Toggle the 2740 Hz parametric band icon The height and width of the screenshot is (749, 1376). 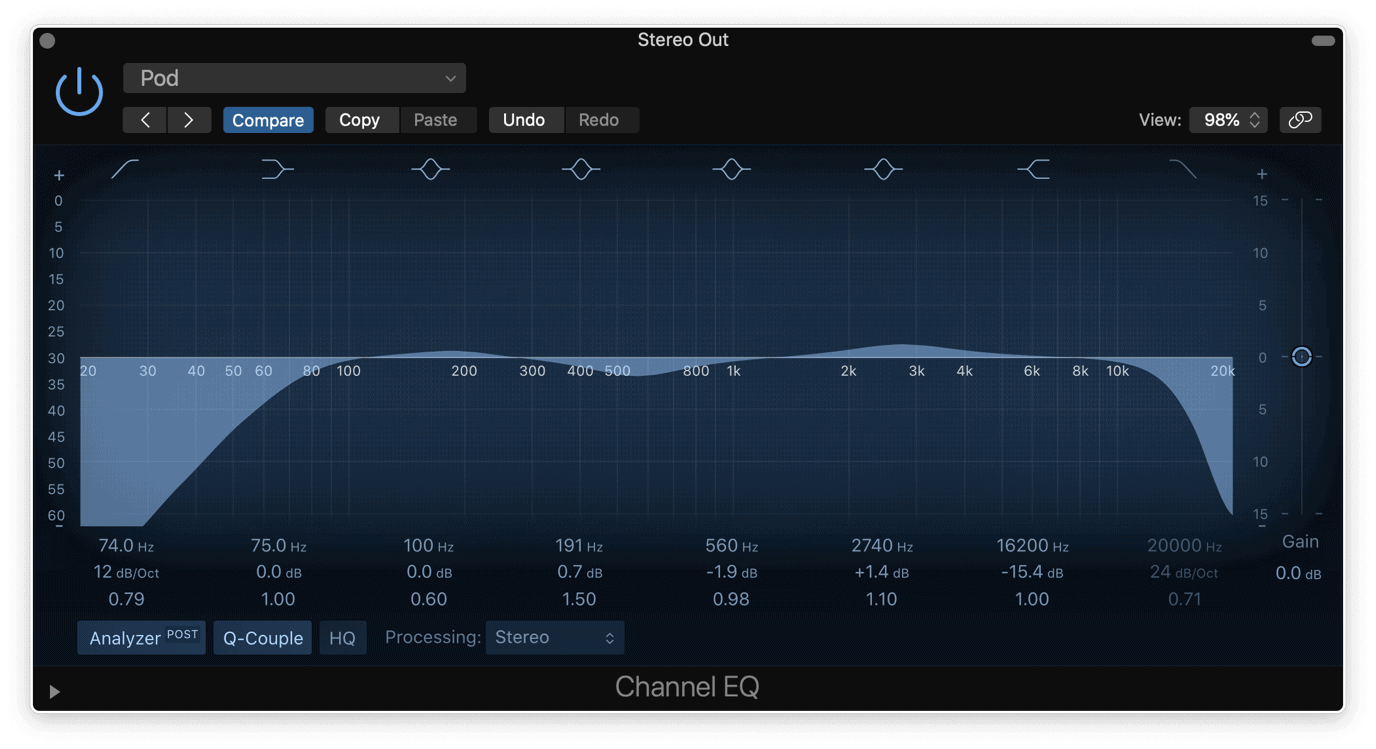(883, 169)
